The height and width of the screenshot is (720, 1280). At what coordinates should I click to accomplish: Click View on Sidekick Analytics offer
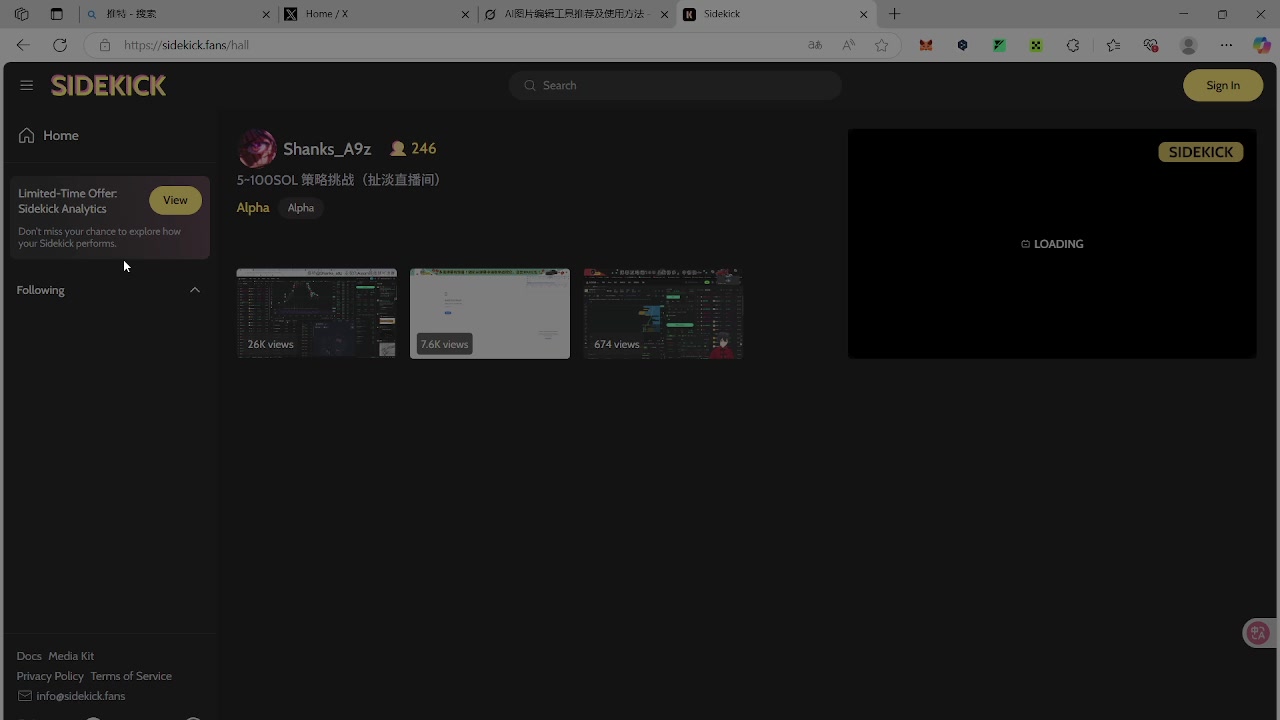(175, 200)
